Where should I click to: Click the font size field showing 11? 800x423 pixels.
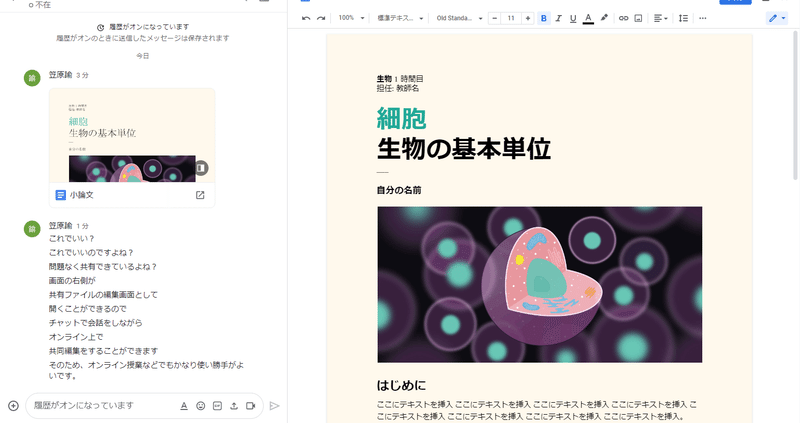[511, 18]
